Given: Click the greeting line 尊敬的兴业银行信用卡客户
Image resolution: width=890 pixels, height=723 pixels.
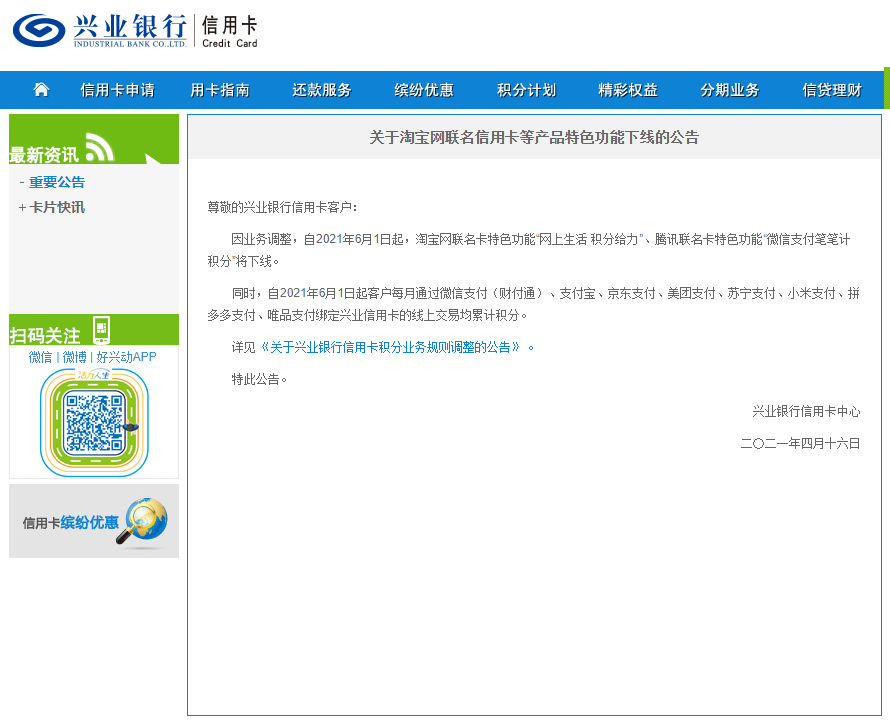Looking at the screenshot, I should coord(283,208).
